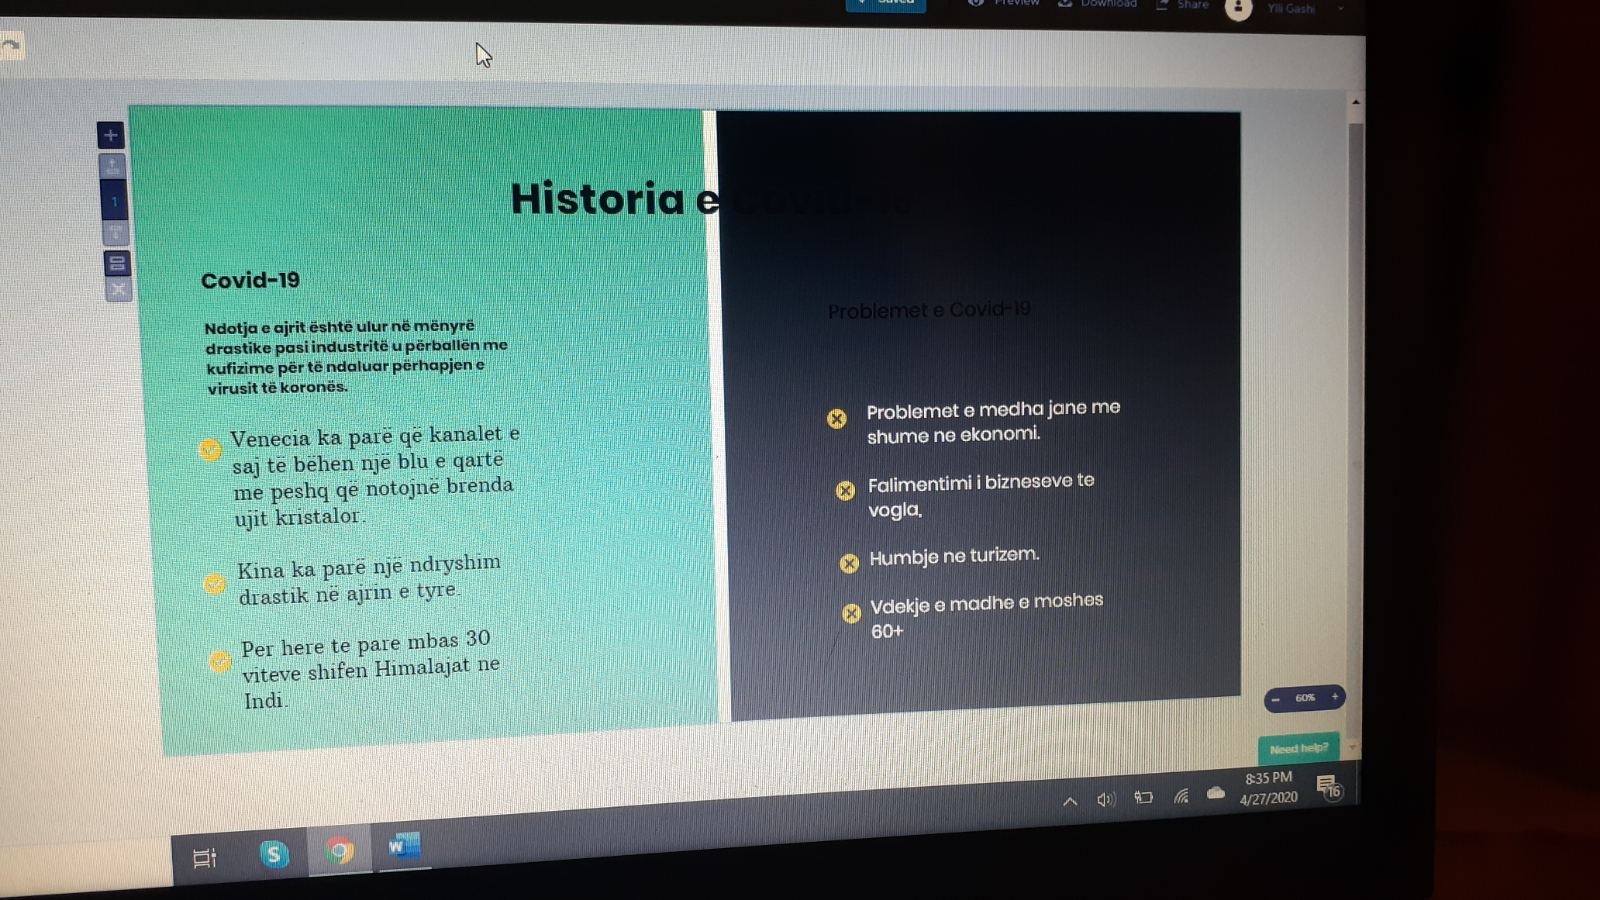
Task: Move the block up with arrow icon
Action: pyautogui.click(x=112, y=166)
